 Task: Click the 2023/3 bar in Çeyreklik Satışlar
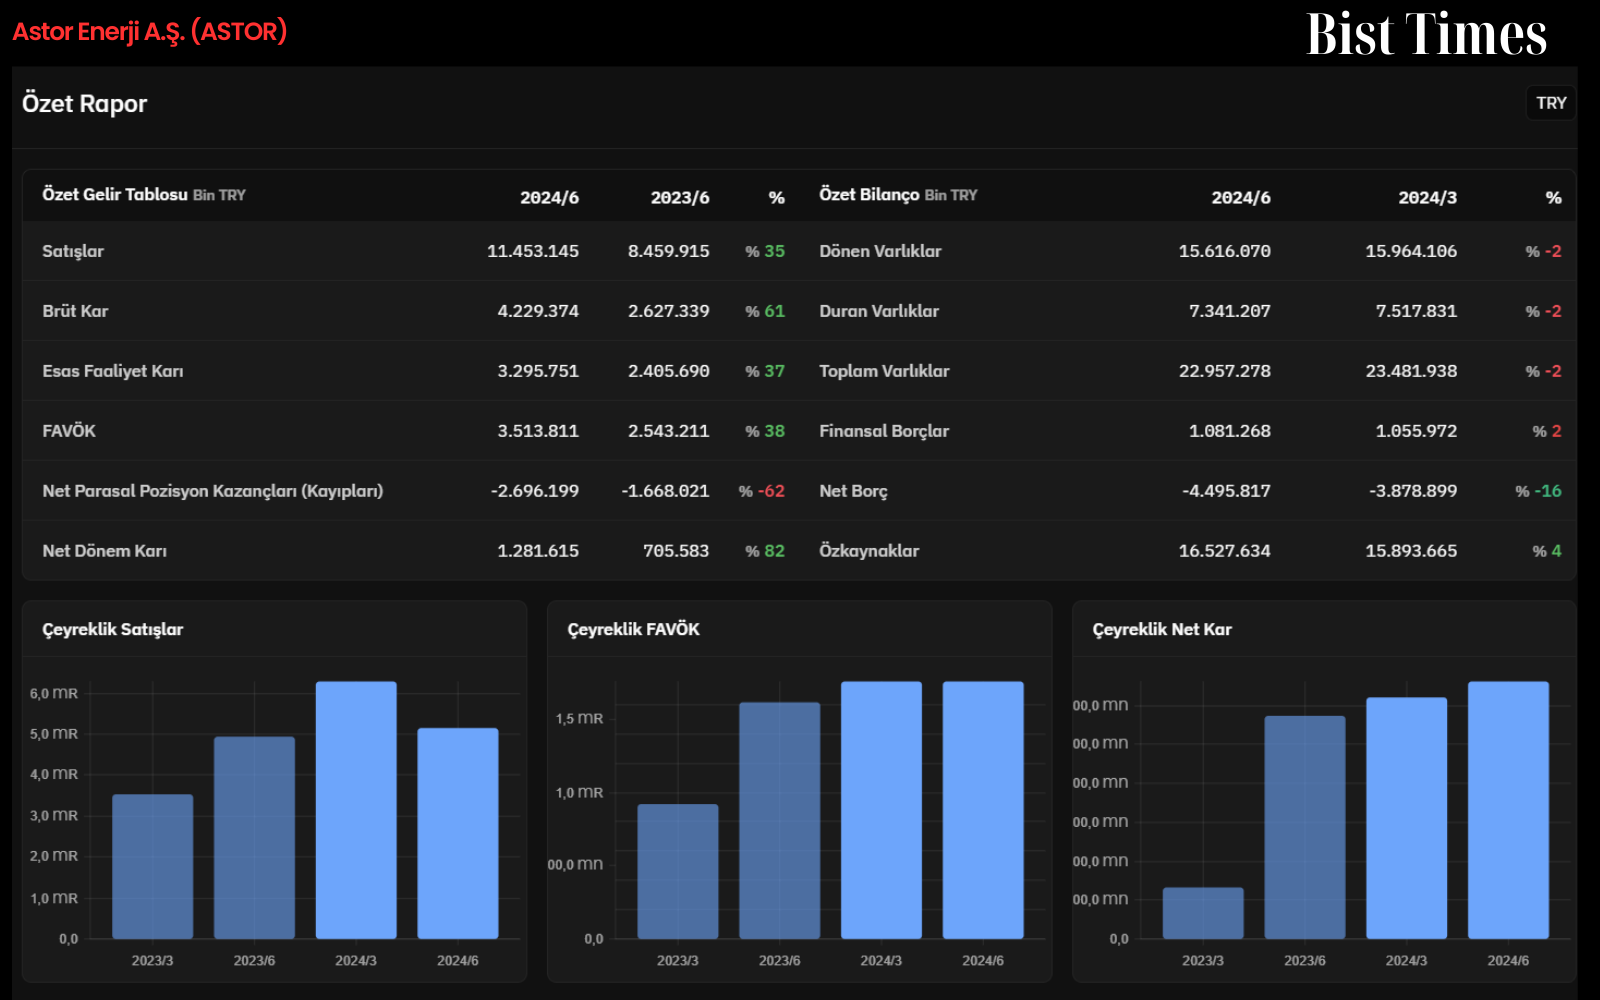pos(153,867)
